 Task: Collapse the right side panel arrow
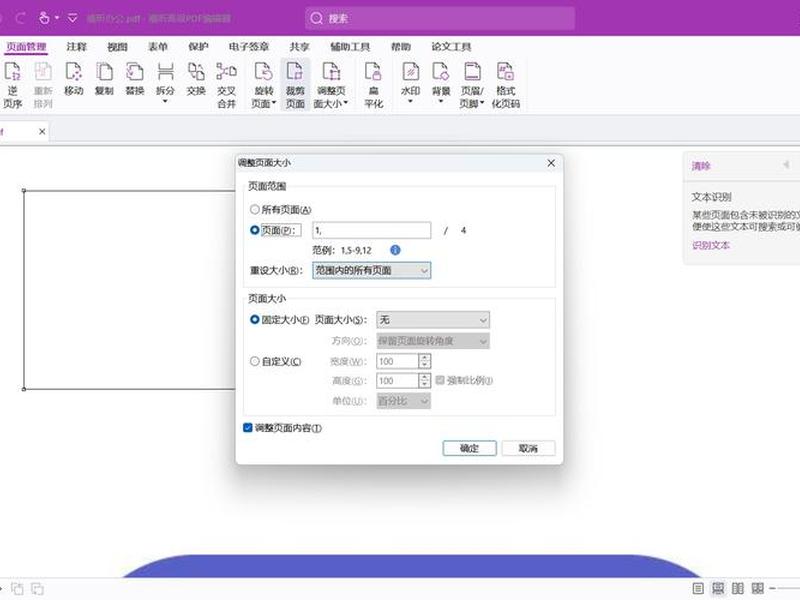click(x=786, y=165)
